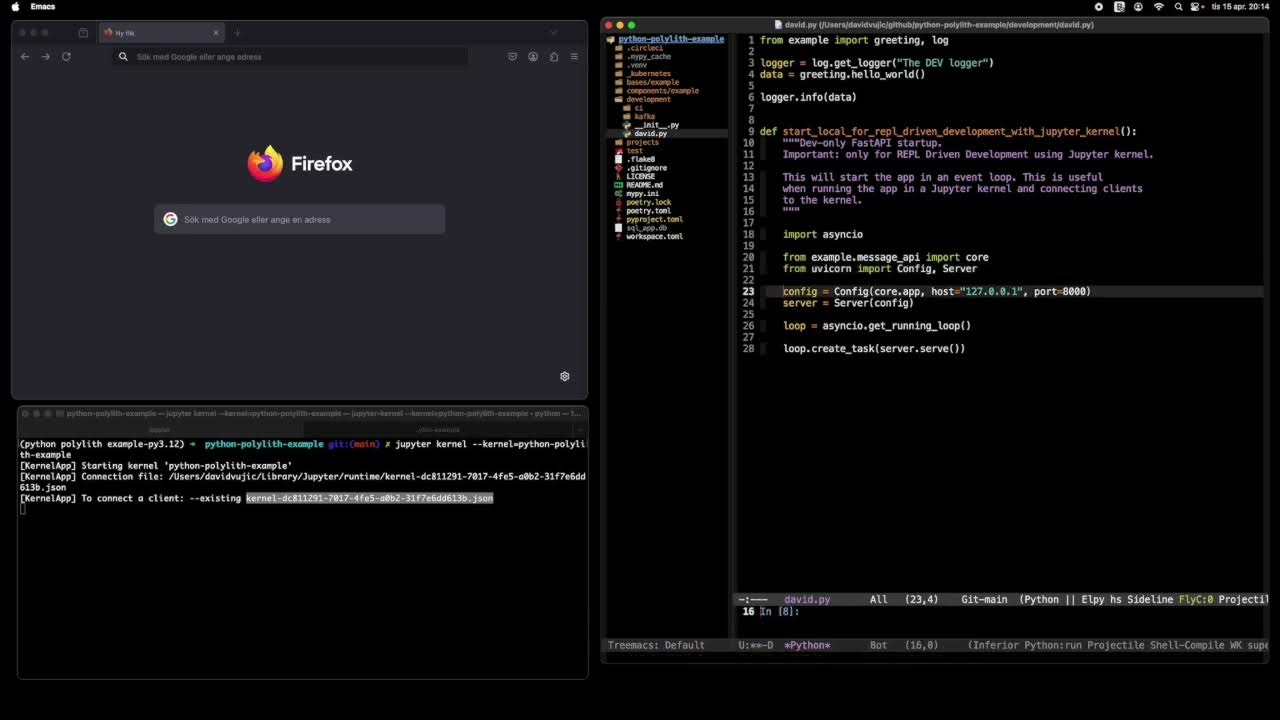Open __init__.py in Treemacs
Image resolution: width=1280 pixels, height=720 pixels.
pos(657,125)
